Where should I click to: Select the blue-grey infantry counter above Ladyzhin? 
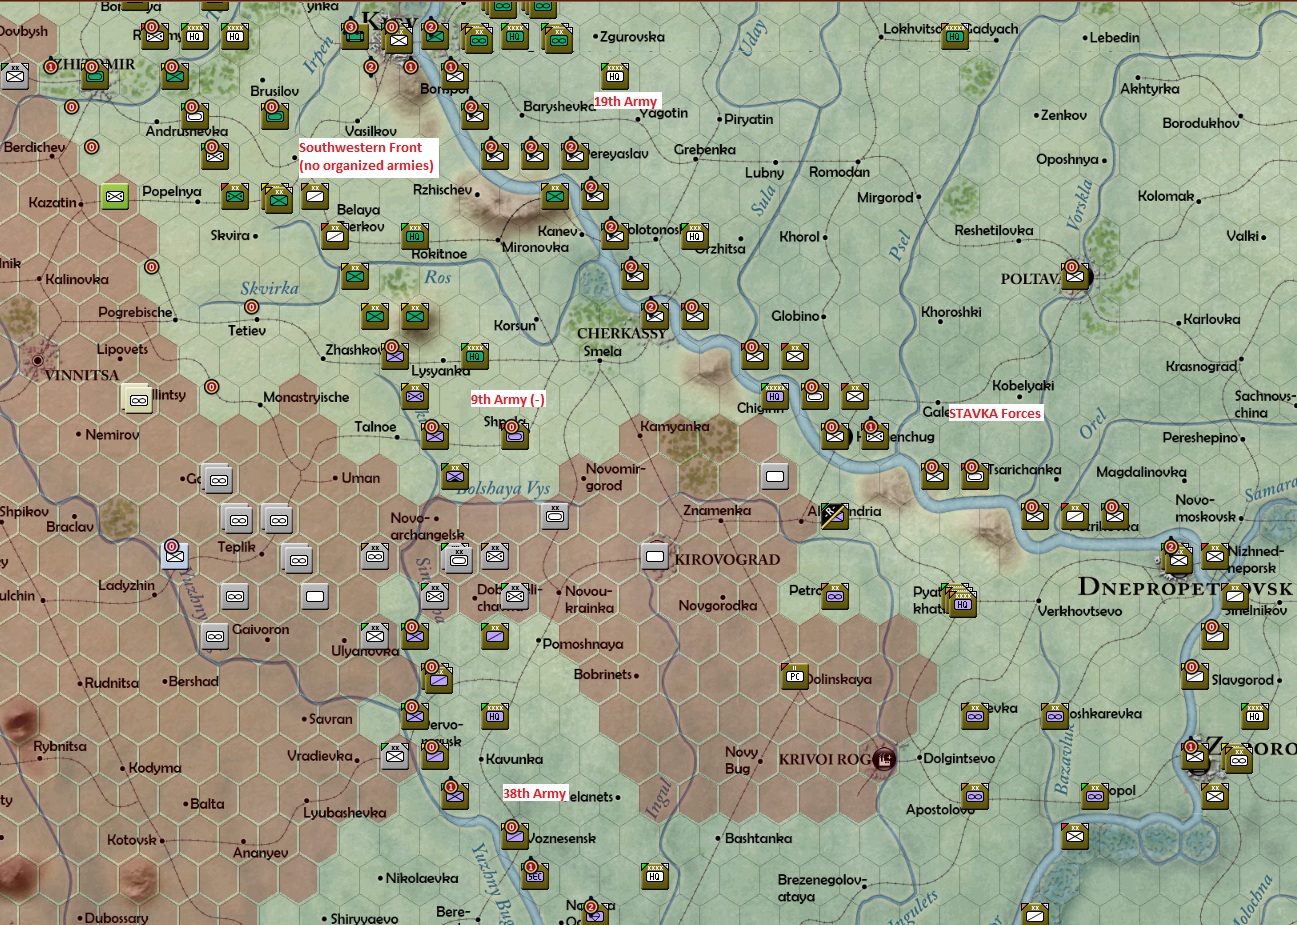point(175,556)
